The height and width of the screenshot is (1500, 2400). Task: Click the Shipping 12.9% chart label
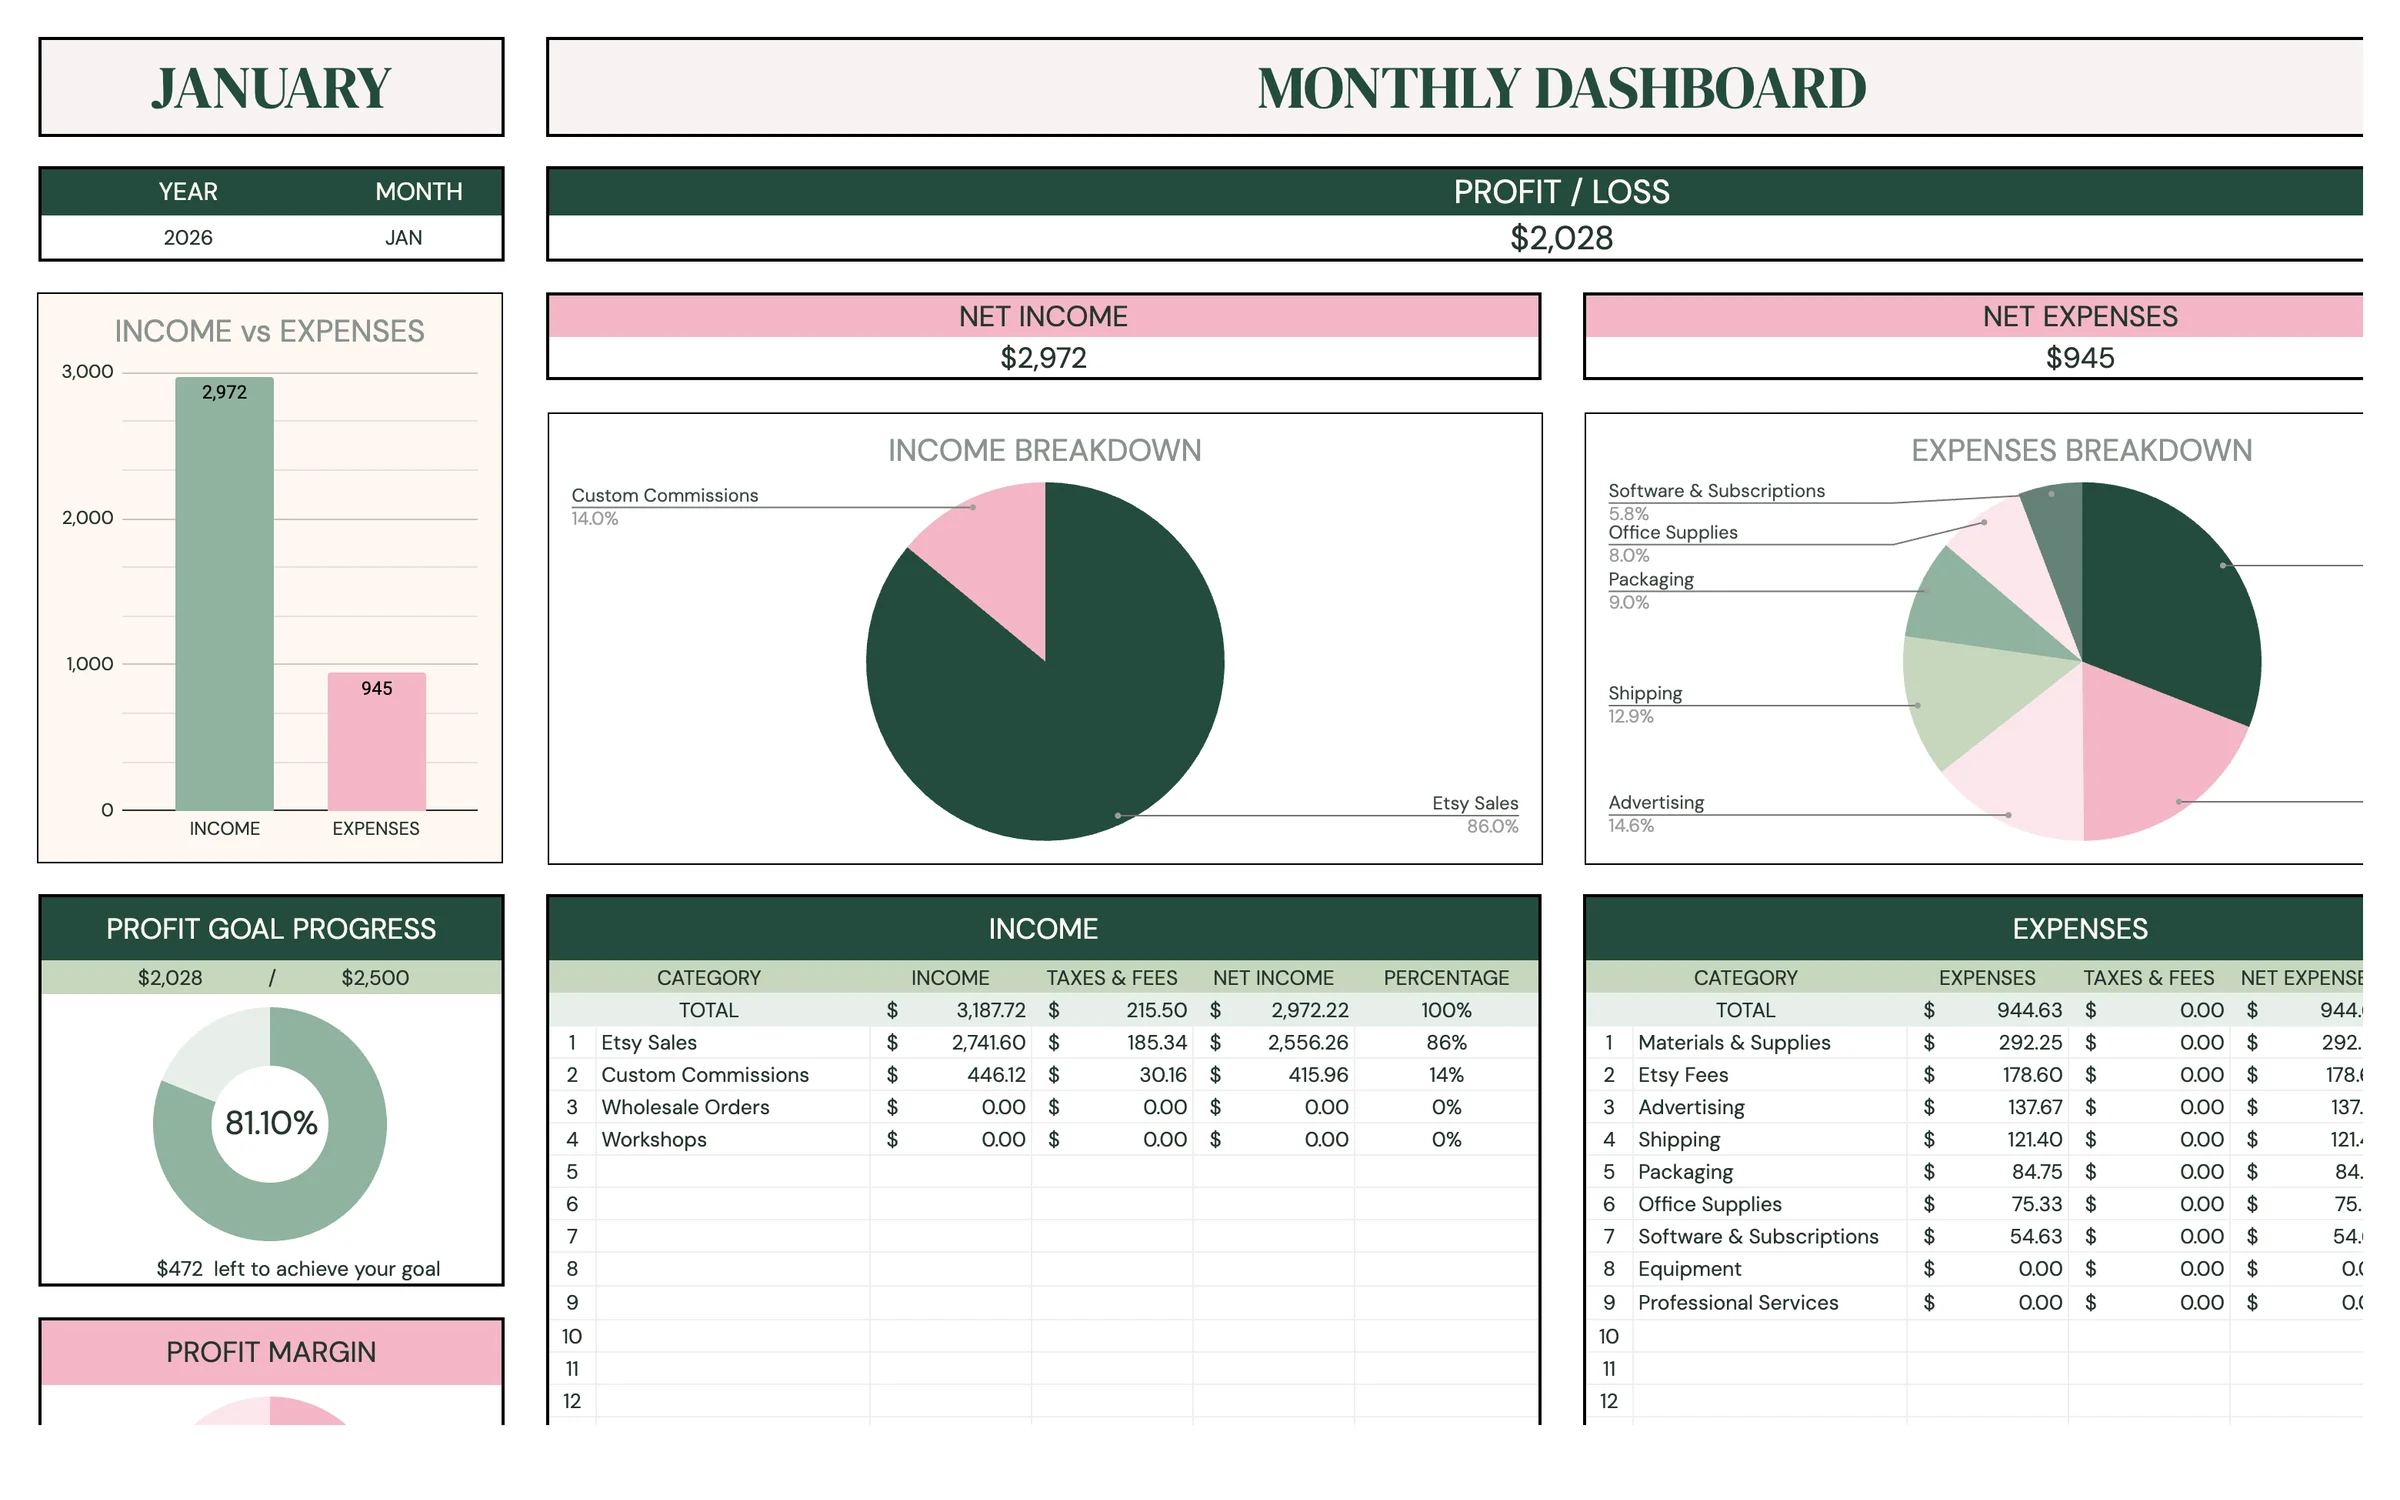tap(1644, 704)
